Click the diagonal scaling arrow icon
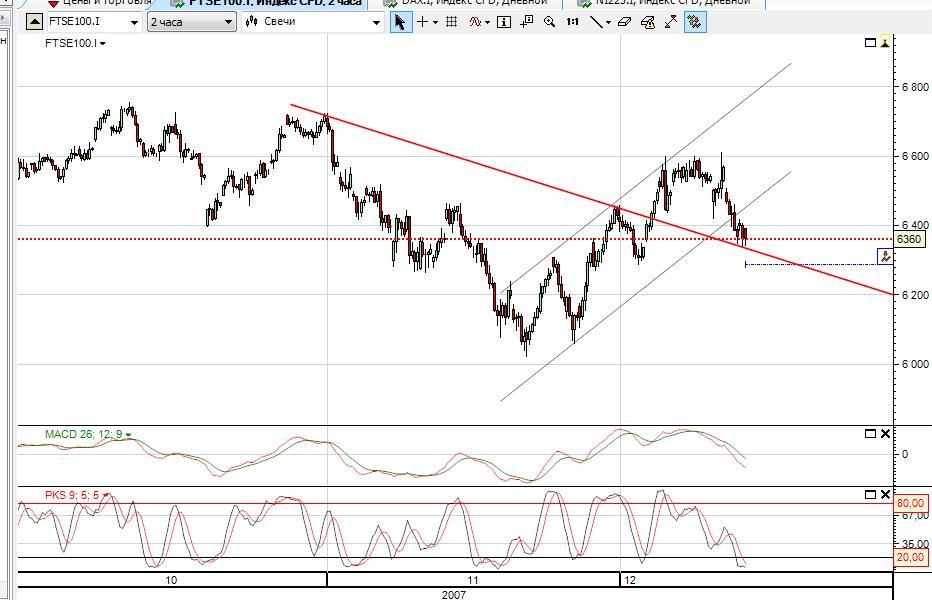932x600 pixels. 670,22
